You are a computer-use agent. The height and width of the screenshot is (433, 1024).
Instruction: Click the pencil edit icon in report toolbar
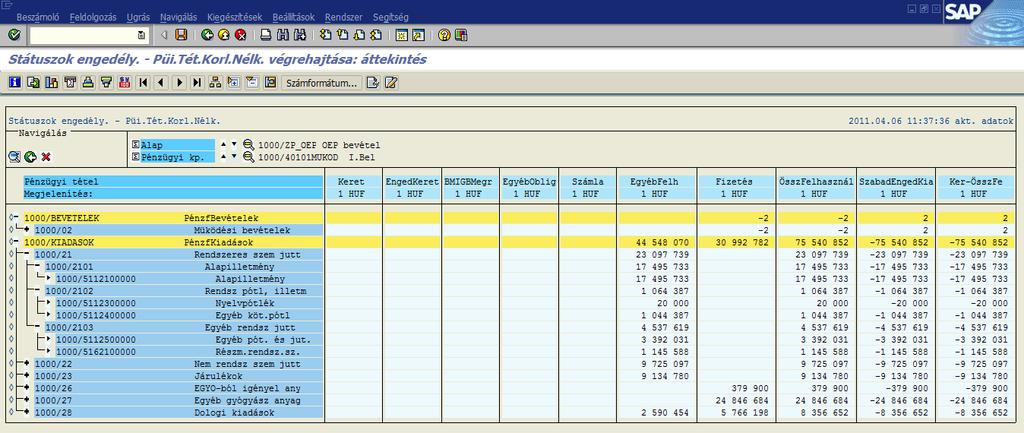[391, 82]
